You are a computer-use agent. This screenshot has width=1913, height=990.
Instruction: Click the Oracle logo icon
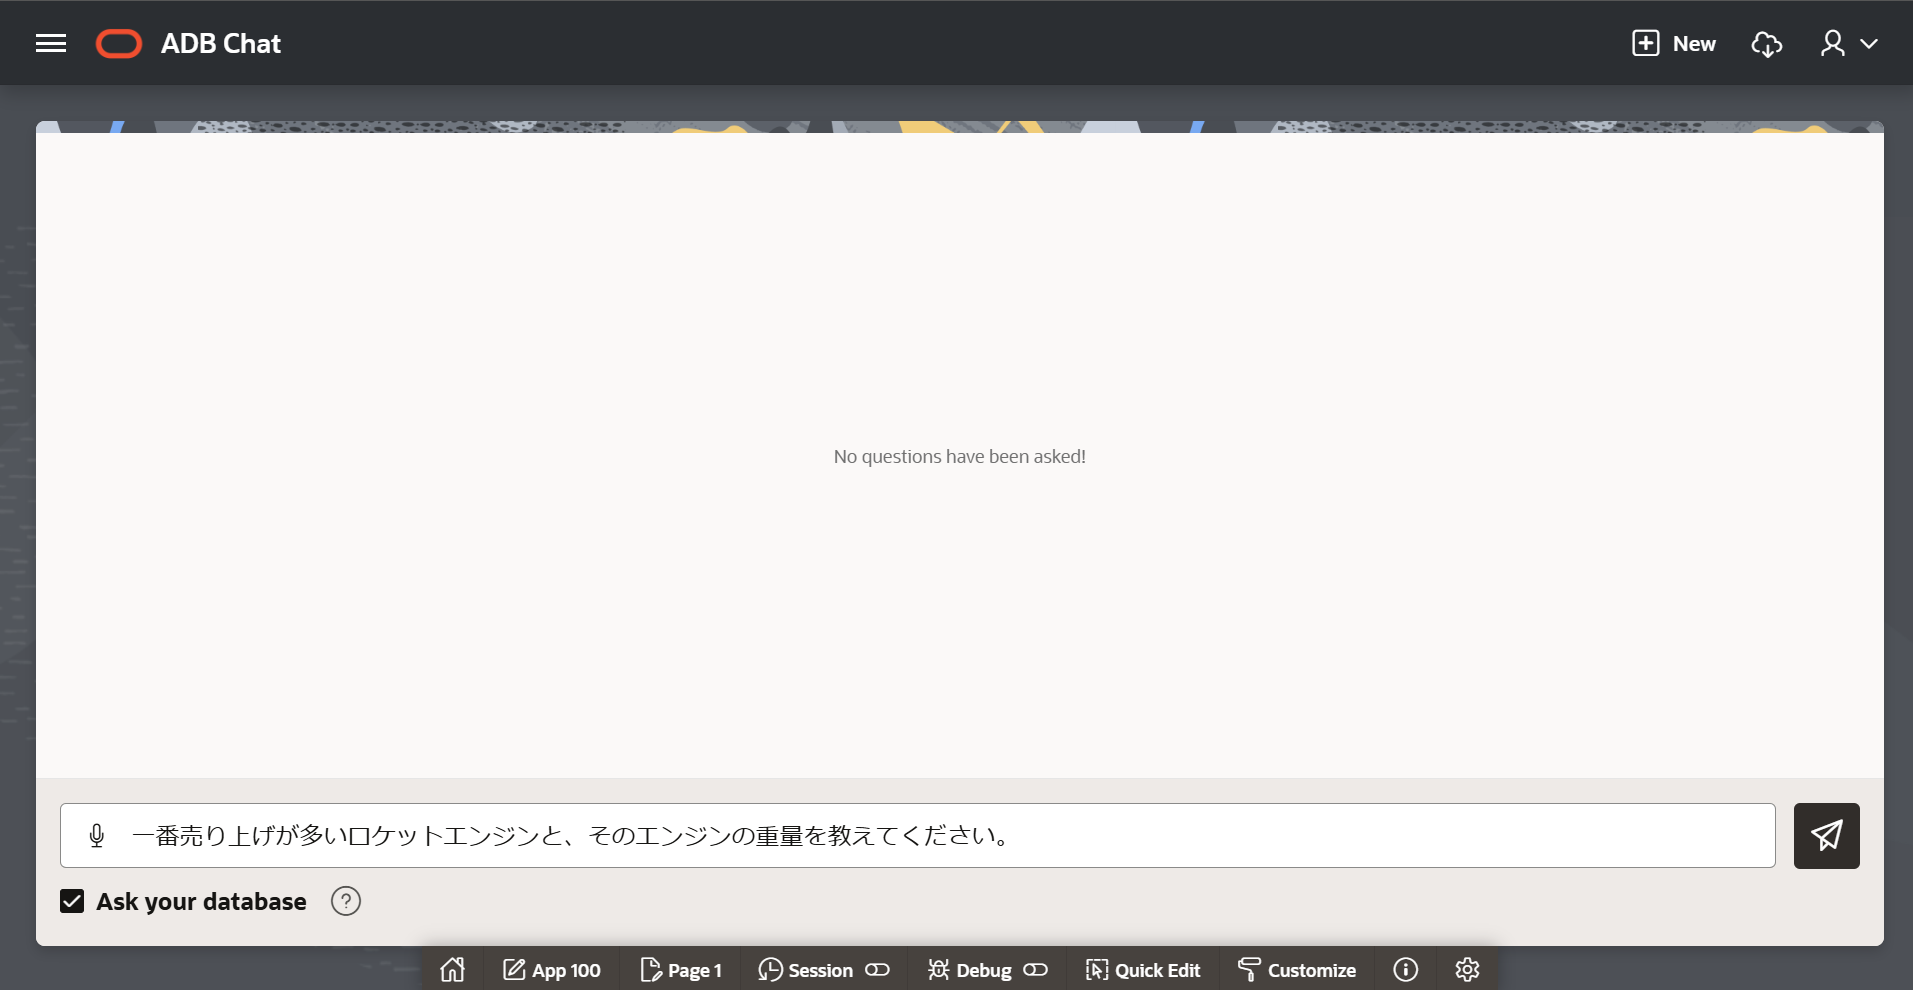[119, 44]
